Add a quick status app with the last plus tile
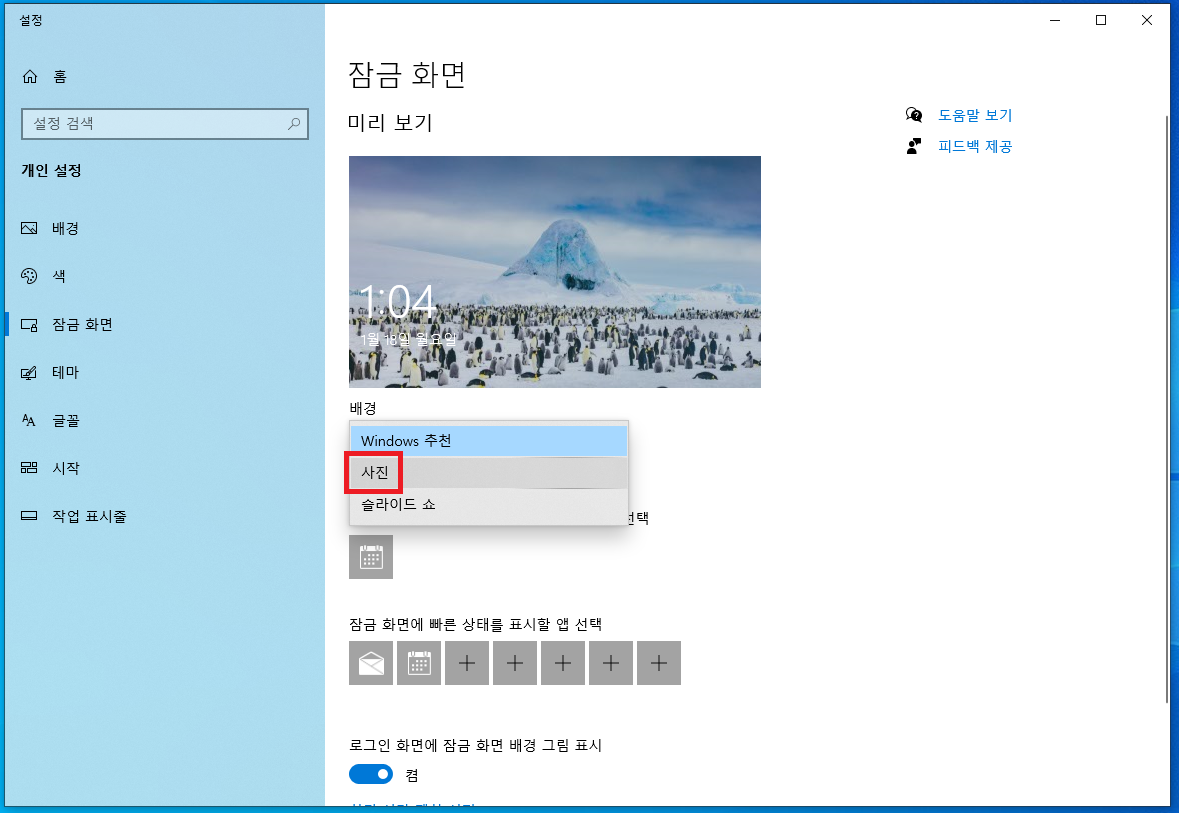The image size is (1179, 813). [659, 663]
